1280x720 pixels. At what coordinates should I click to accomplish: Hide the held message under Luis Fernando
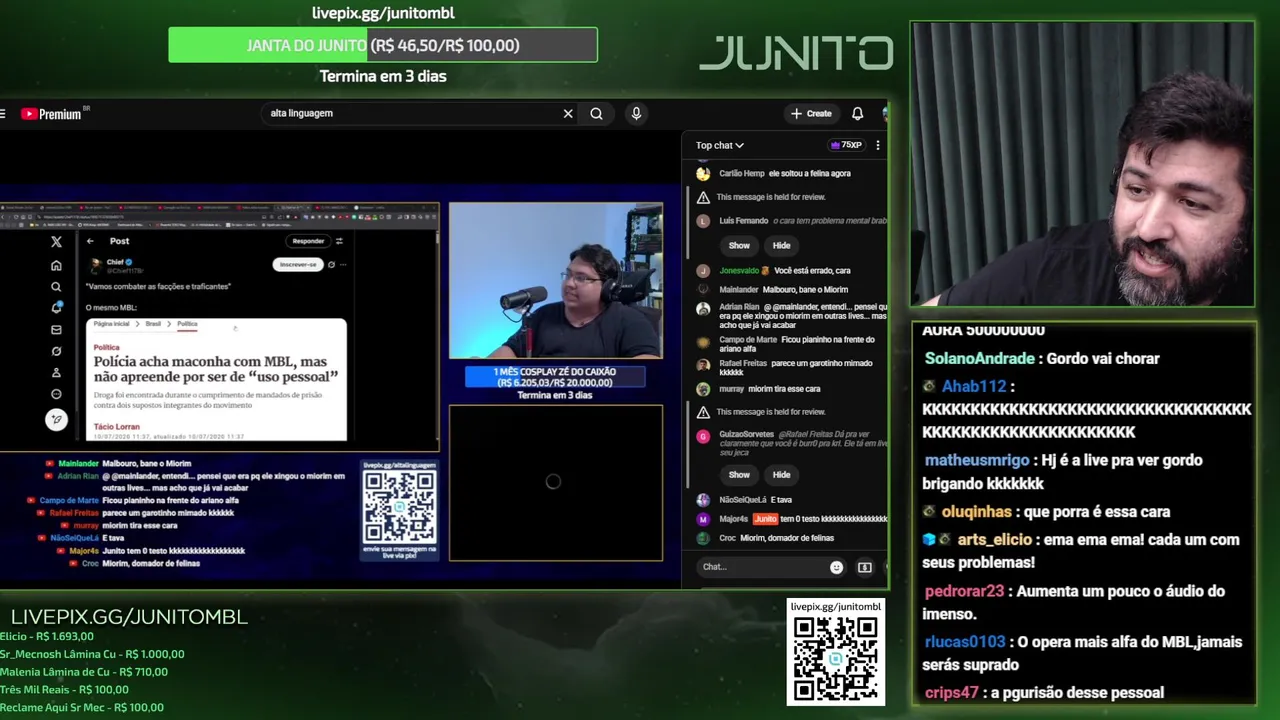point(781,245)
